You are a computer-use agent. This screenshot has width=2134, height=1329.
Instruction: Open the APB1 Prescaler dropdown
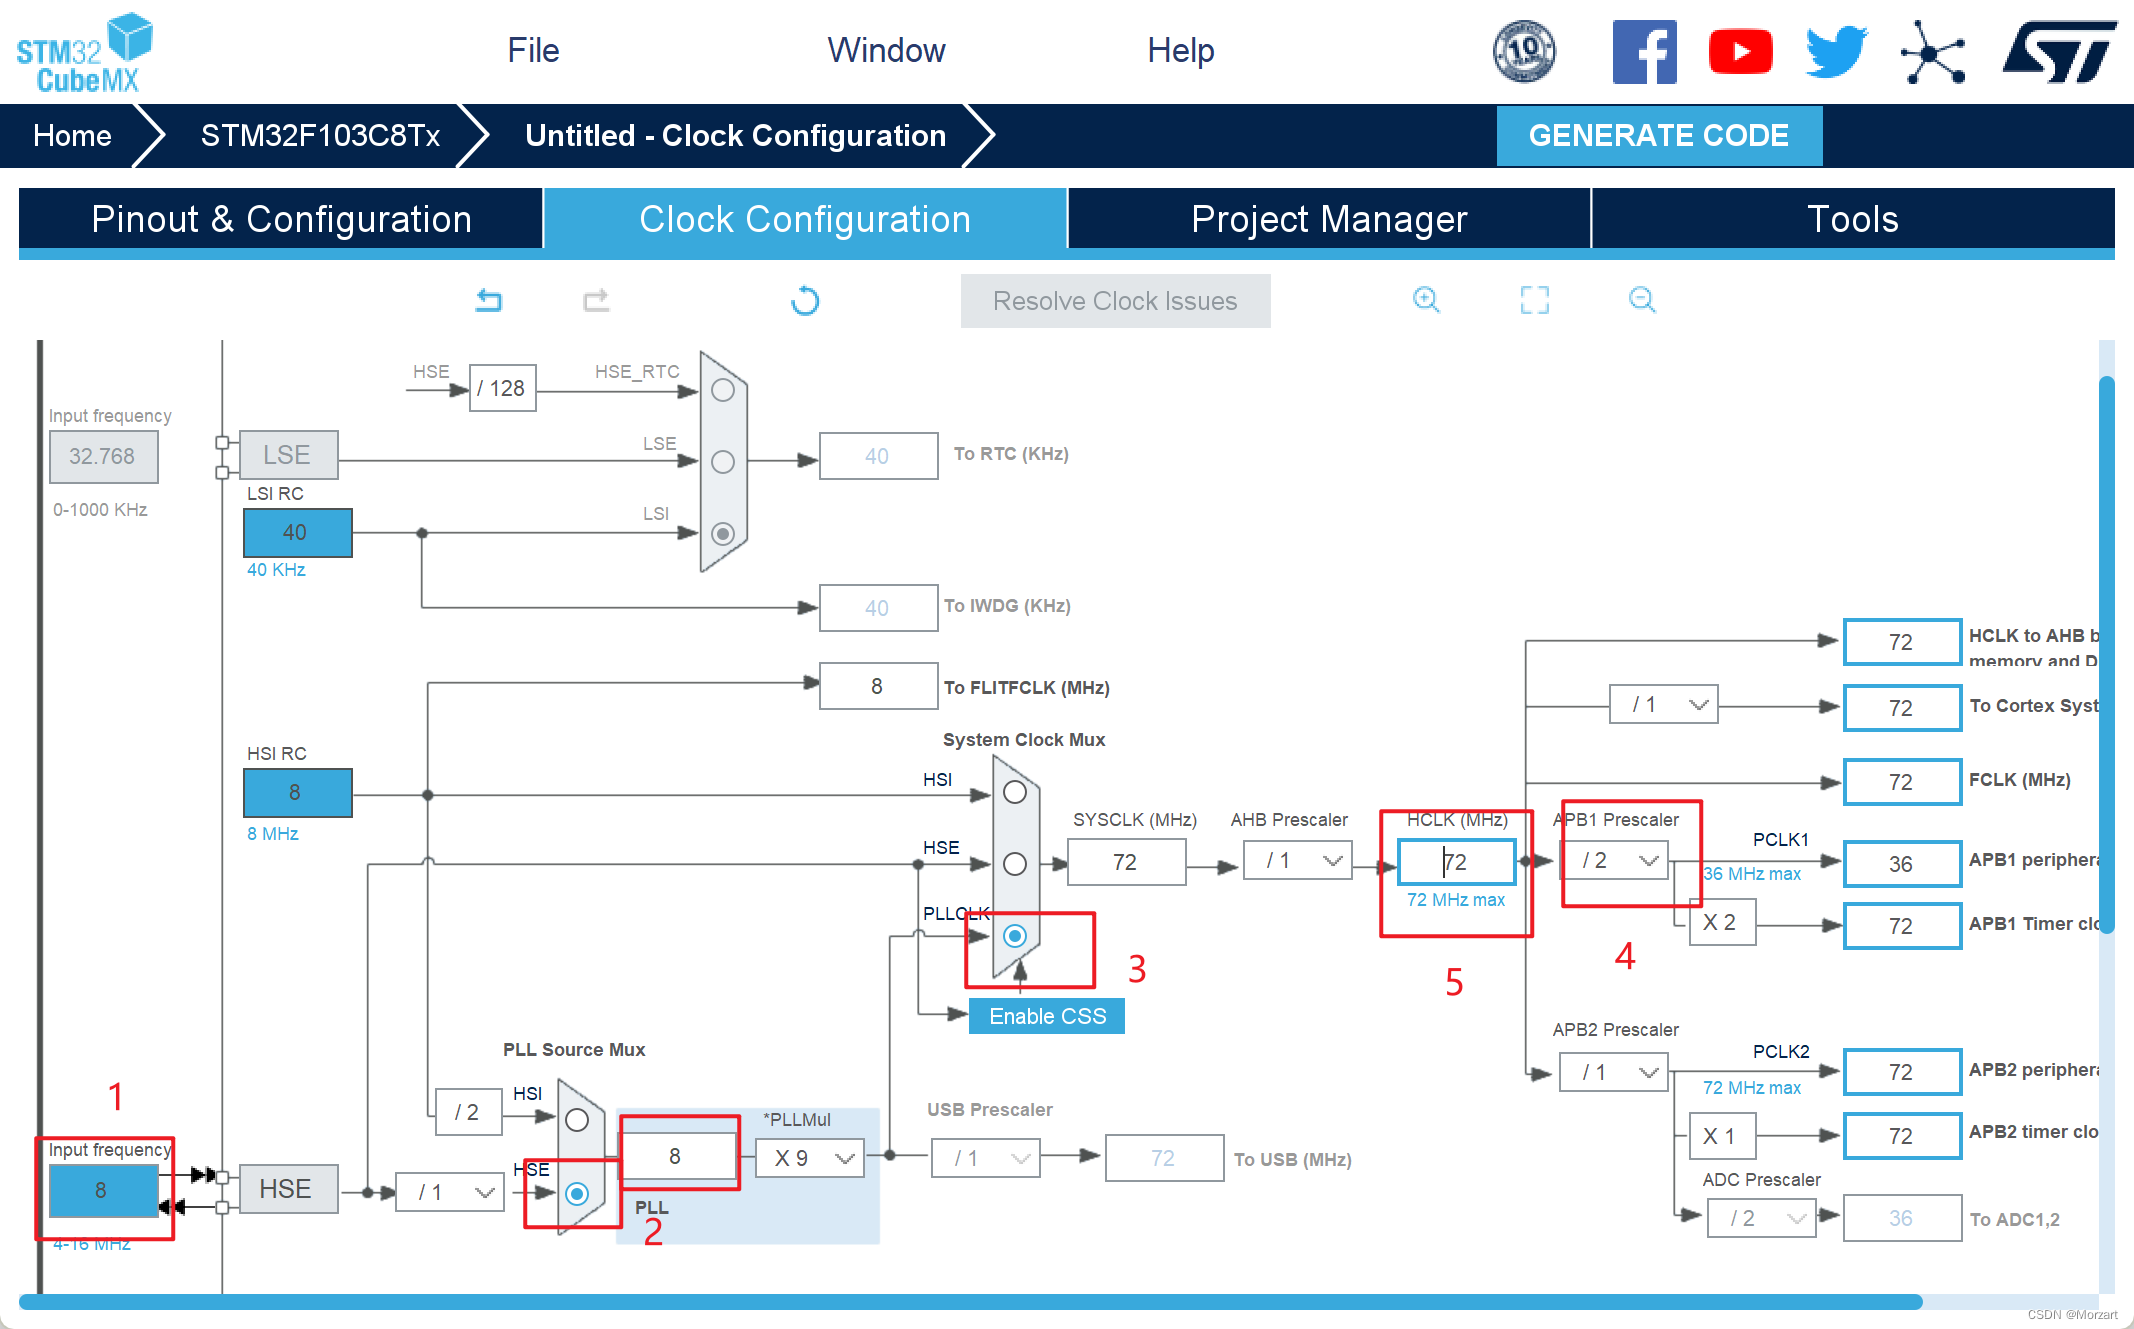(1615, 861)
